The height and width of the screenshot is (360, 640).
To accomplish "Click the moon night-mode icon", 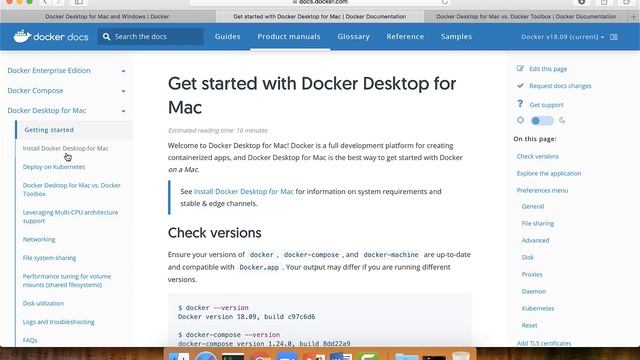I will coord(562,120).
